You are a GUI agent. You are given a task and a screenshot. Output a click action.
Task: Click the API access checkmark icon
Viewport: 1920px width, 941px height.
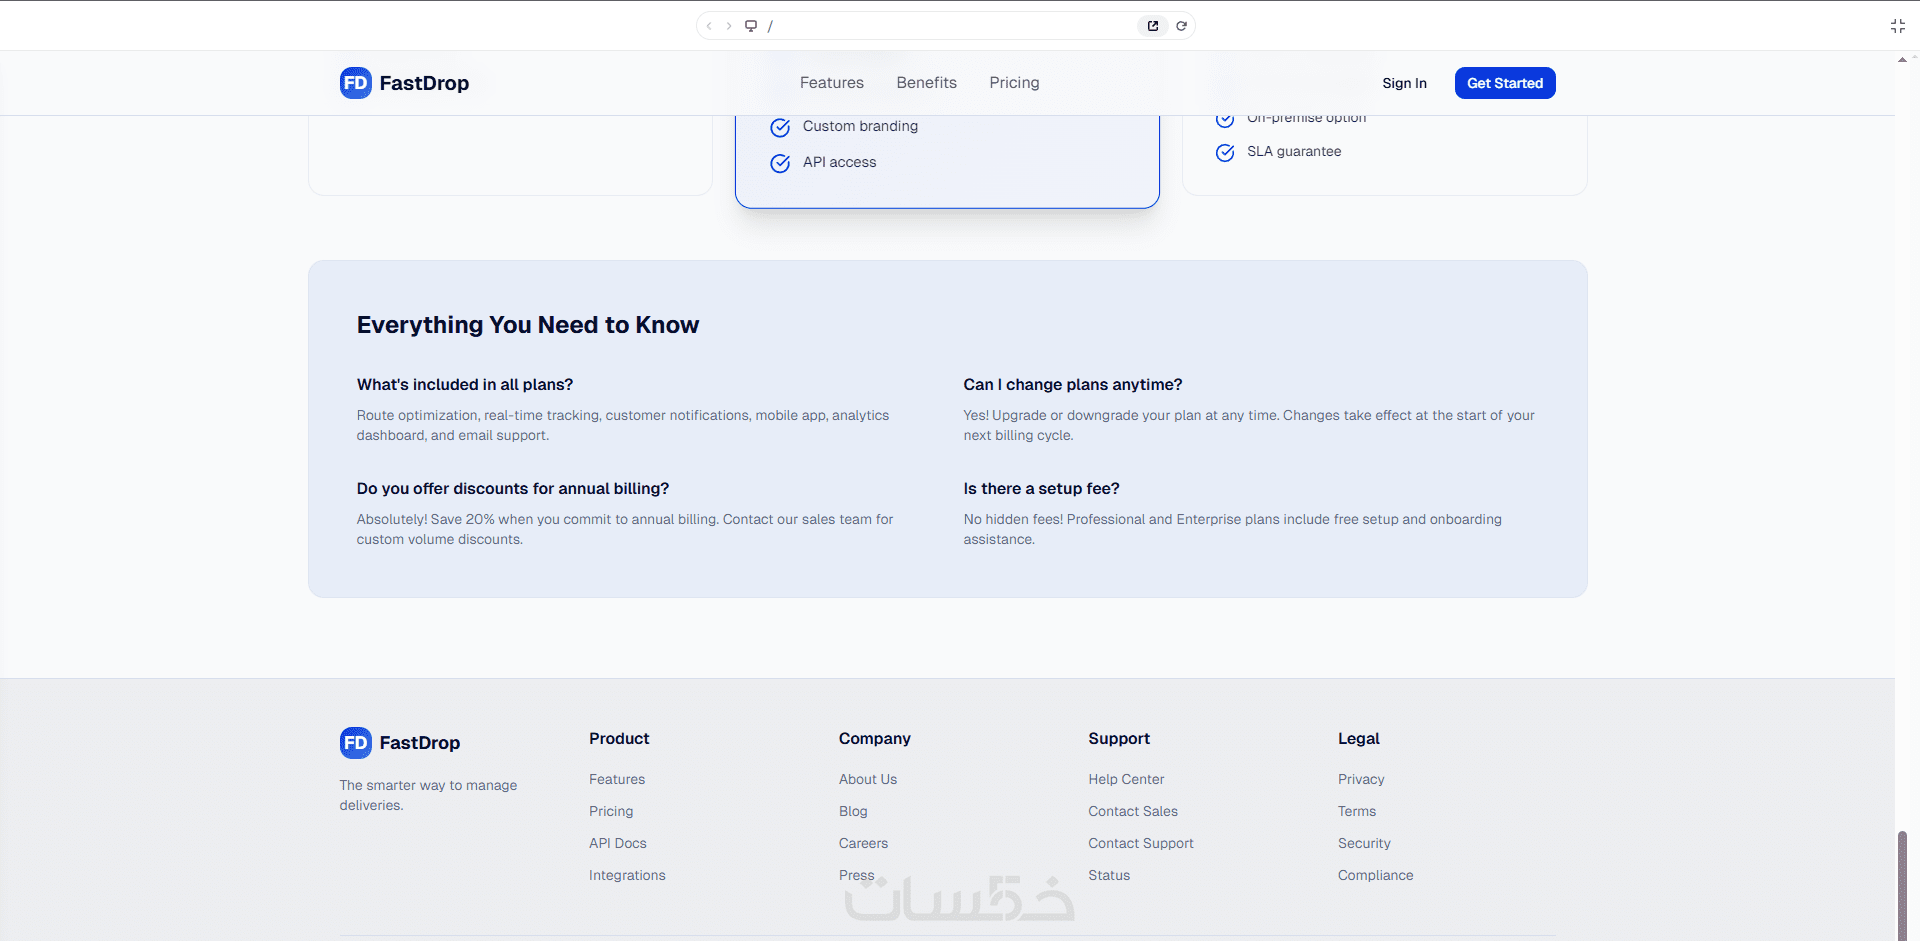pyautogui.click(x=780, y=163)
